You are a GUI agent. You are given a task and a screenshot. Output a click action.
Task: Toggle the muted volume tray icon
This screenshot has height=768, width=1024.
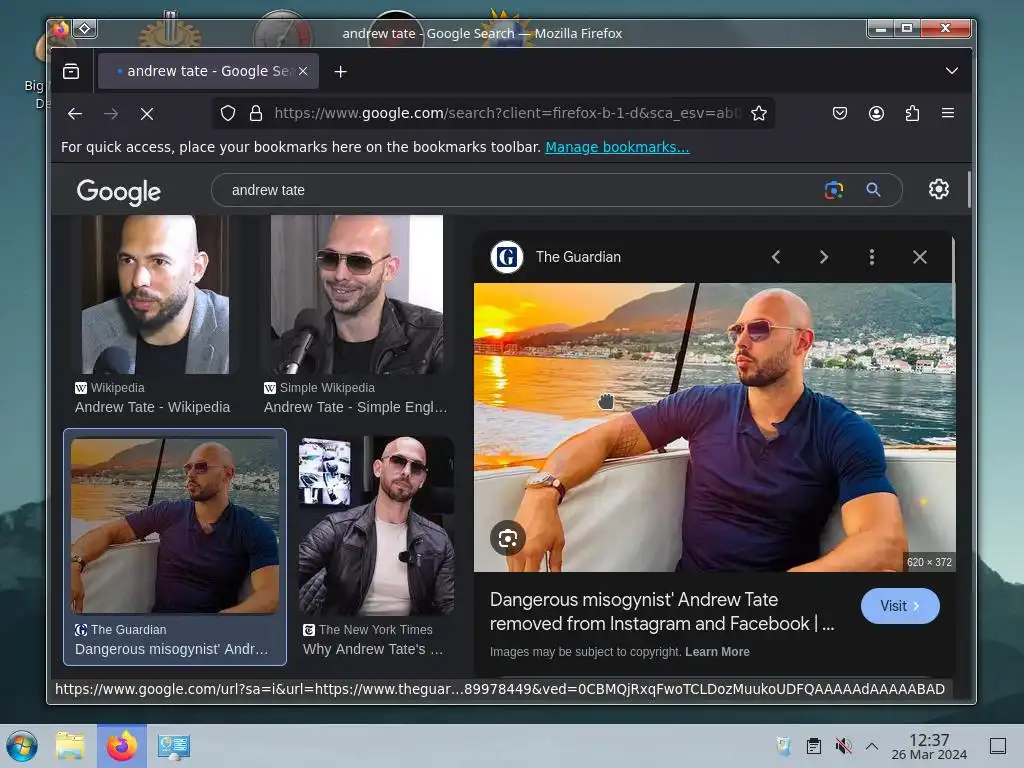(x=843, y=746)
